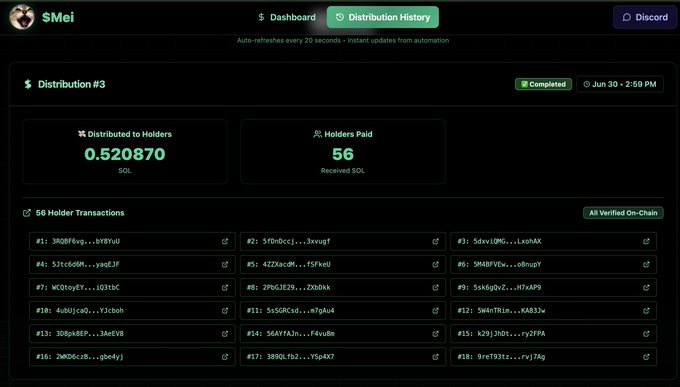Click the Distributed to Holders label
680x387 pixels.
click(130, 134)
